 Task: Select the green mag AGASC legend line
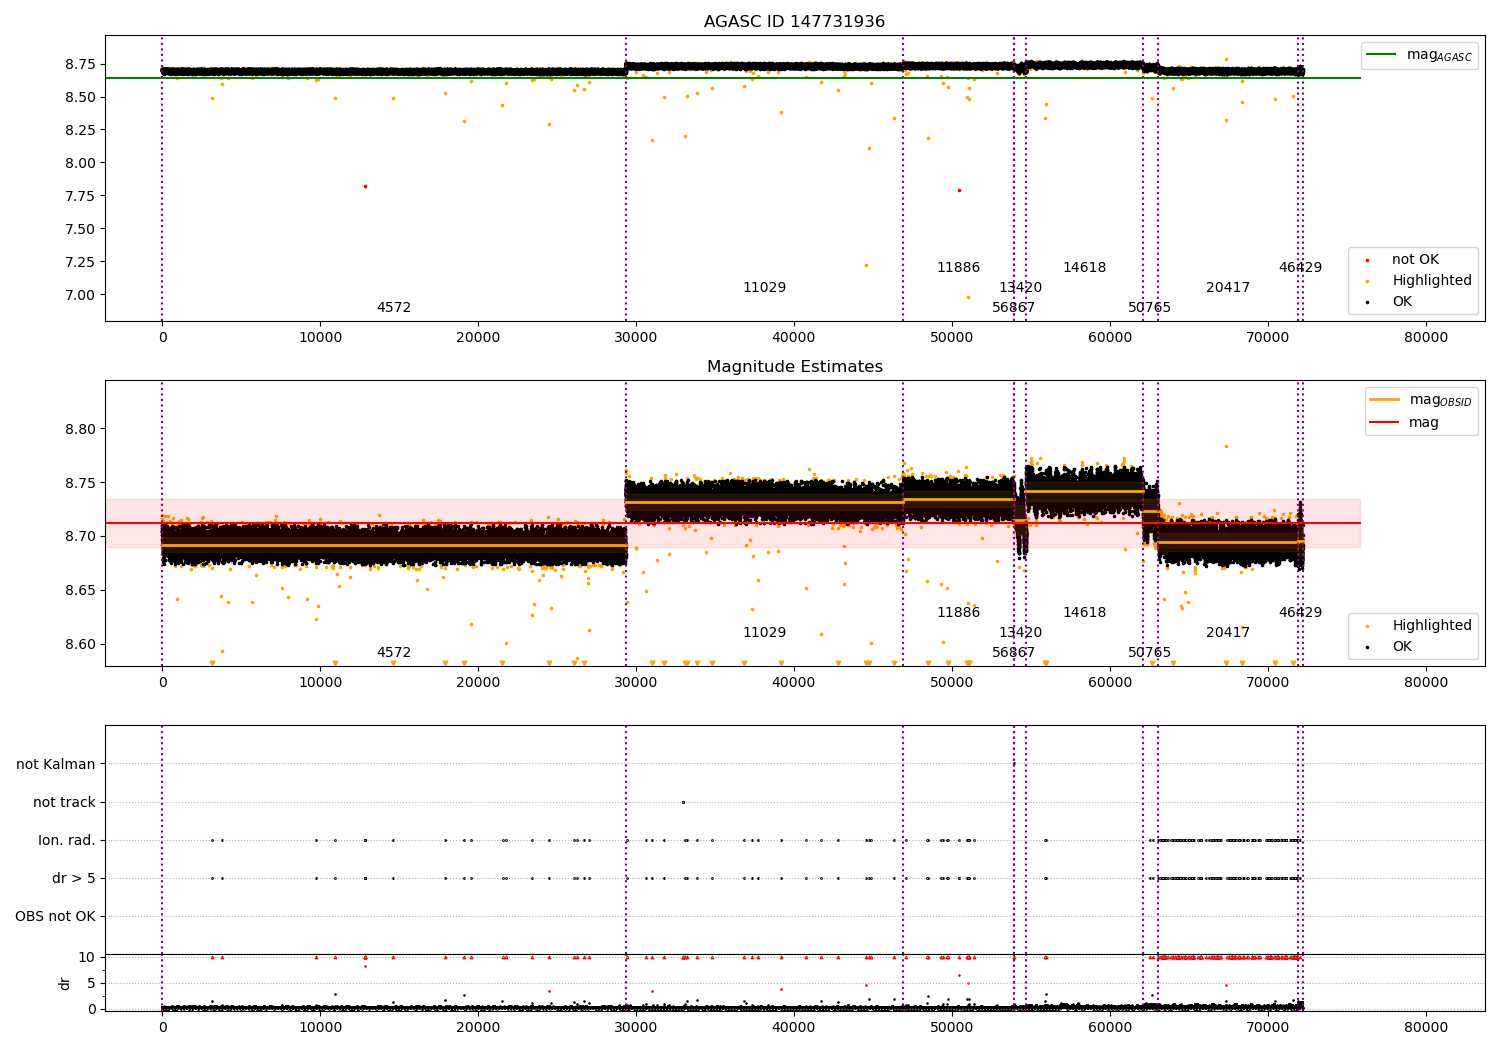point(1381,55)
